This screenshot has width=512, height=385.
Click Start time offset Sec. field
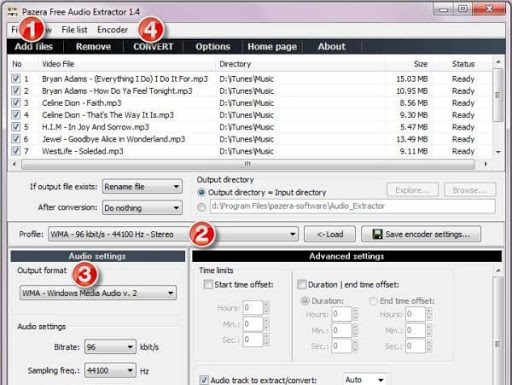point(252,340)
